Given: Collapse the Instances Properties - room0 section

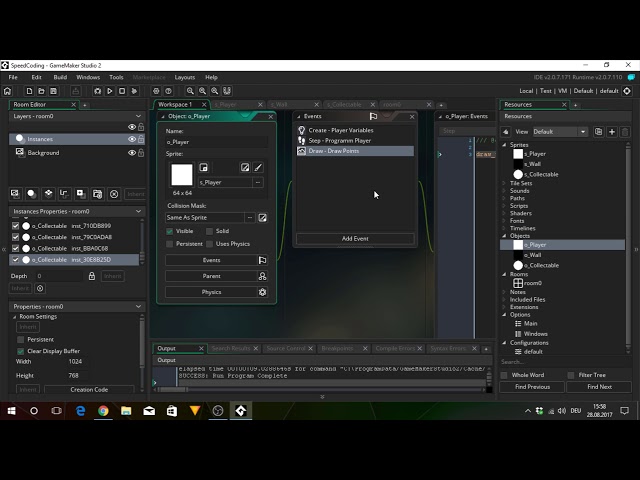Looking at the screenshot, I should click(138, 211).
